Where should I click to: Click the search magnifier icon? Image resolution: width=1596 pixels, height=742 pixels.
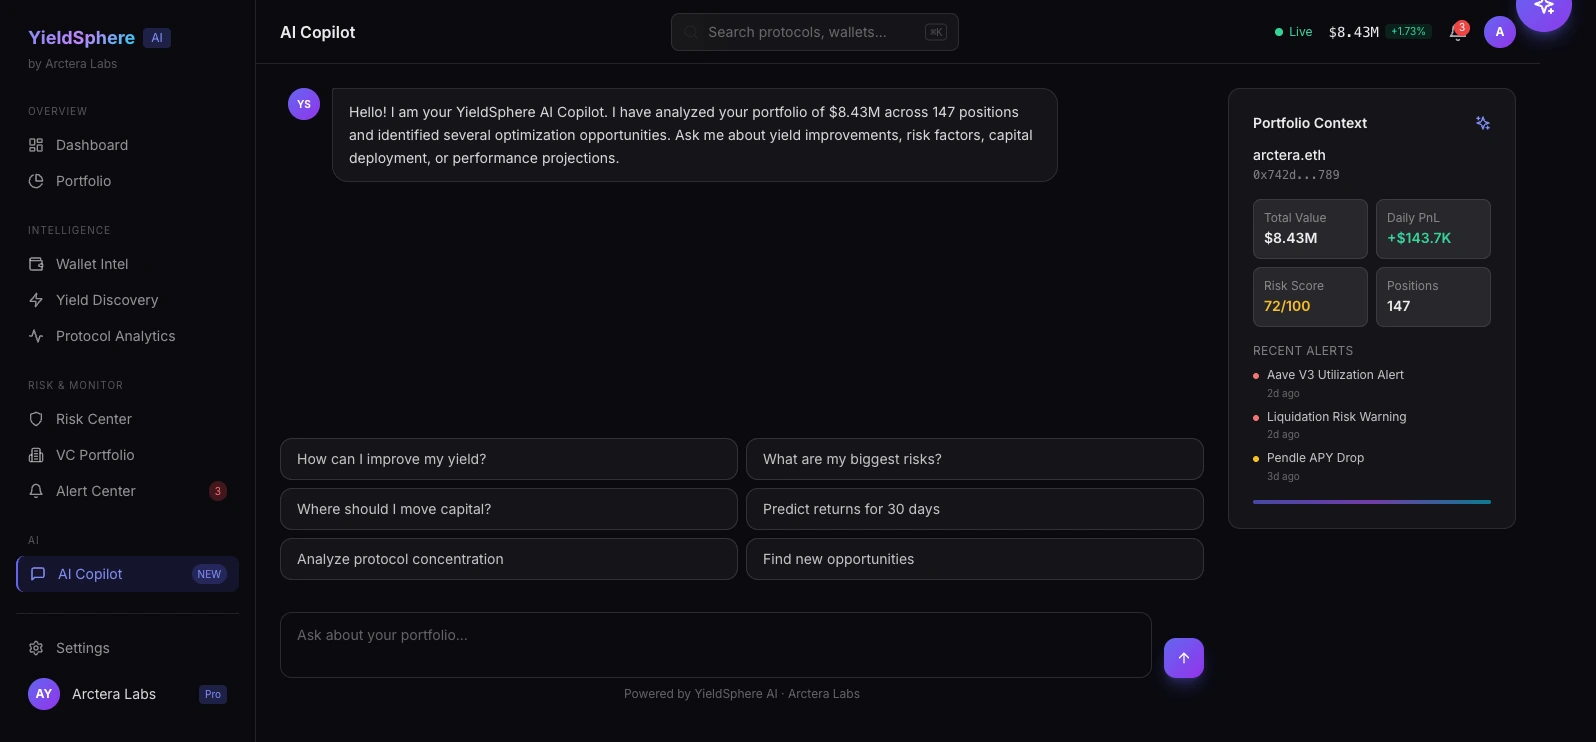pyautogui.click(x=690, y=32)
